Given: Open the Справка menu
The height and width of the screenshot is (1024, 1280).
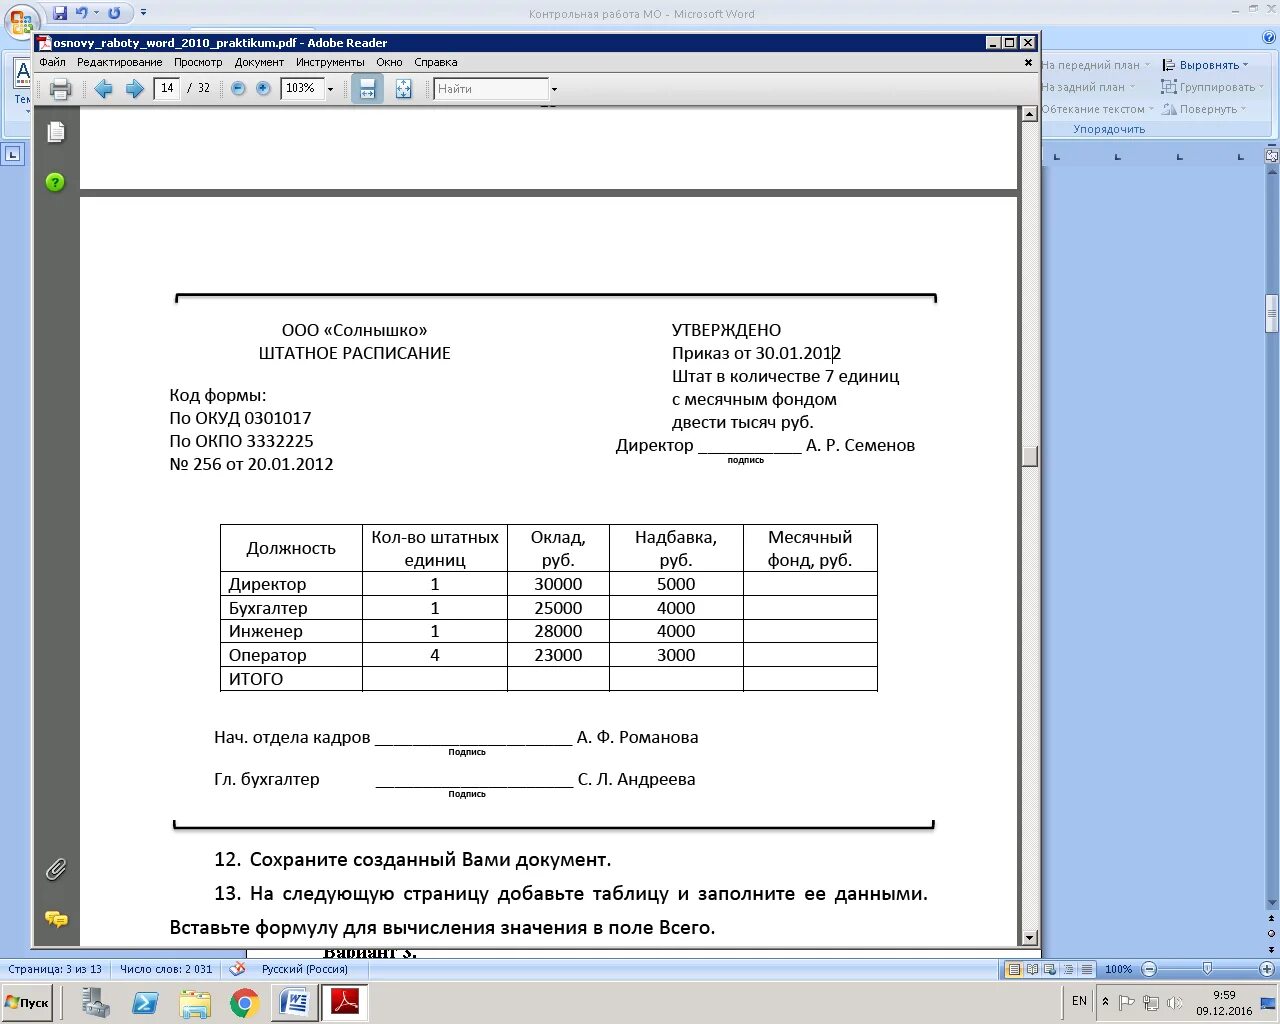Looking at the screenshot, I should click(x=435, y=62).
